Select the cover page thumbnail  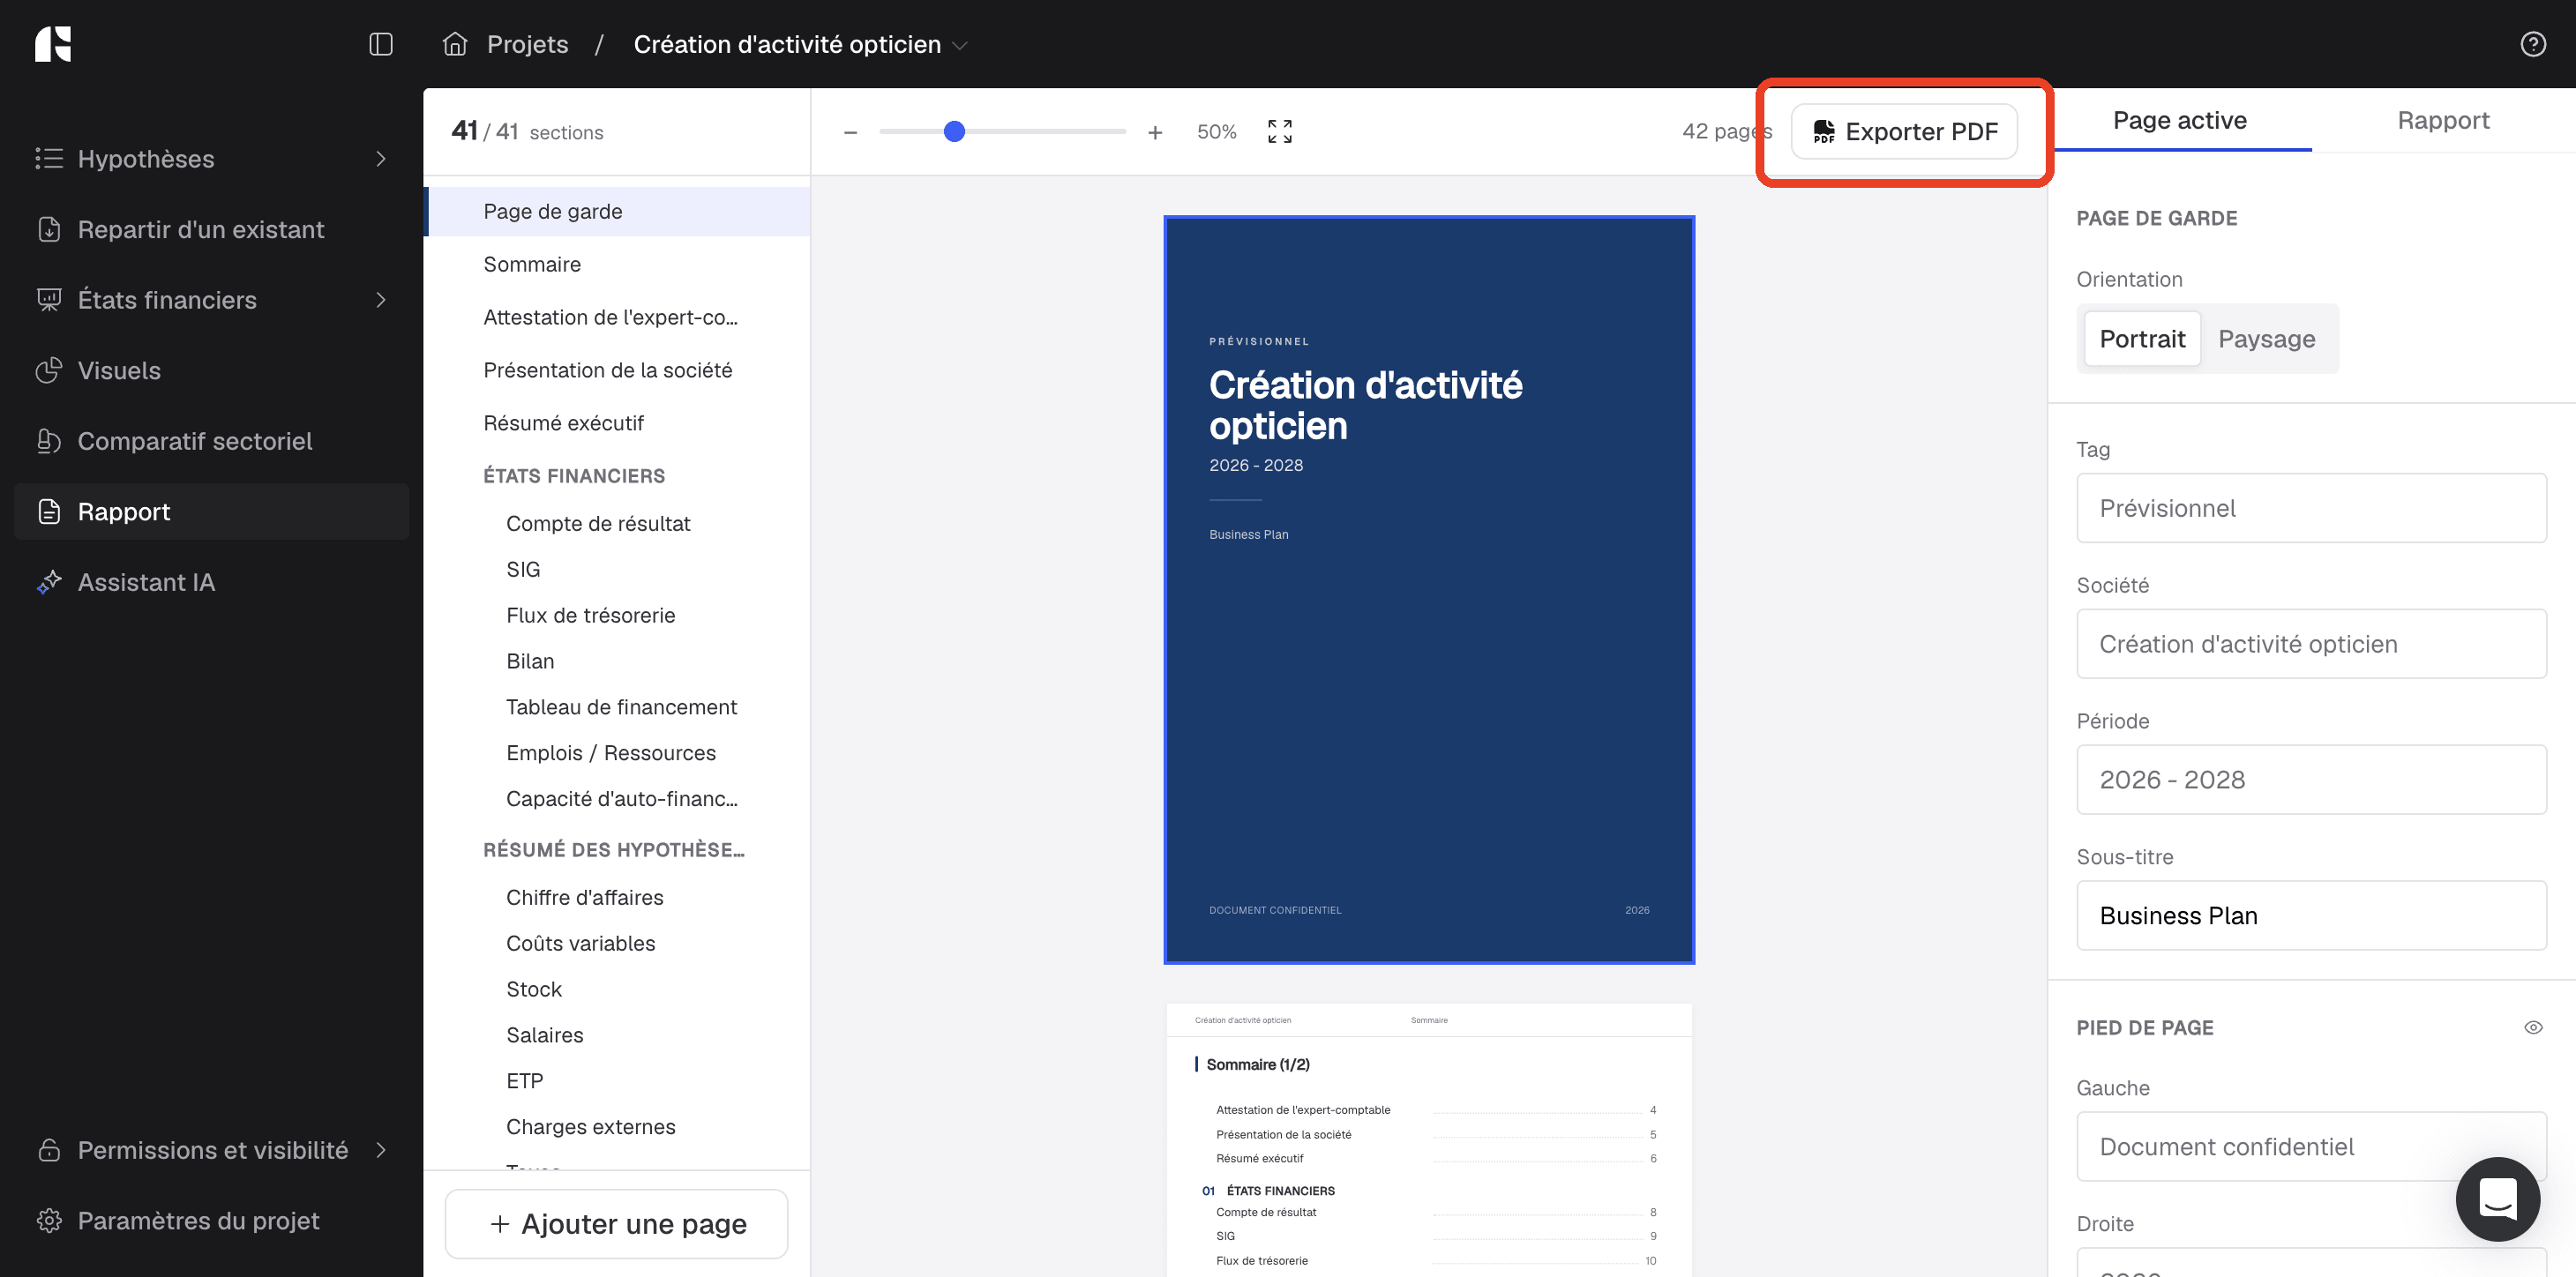click(1429, 590)
